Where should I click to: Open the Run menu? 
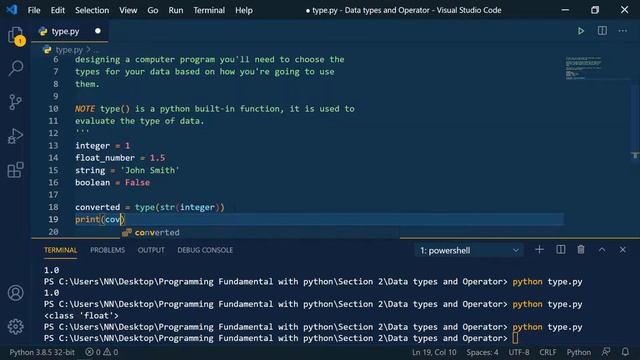tap(176, 10)
